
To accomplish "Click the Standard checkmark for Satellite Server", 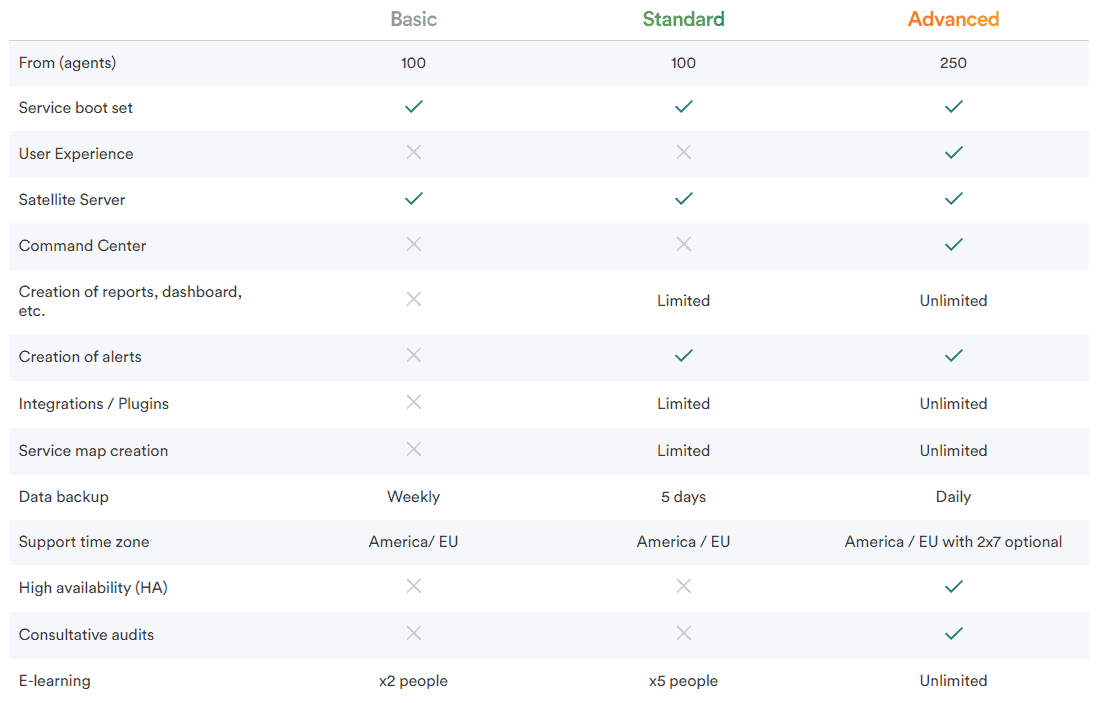I will click(684, 199).
